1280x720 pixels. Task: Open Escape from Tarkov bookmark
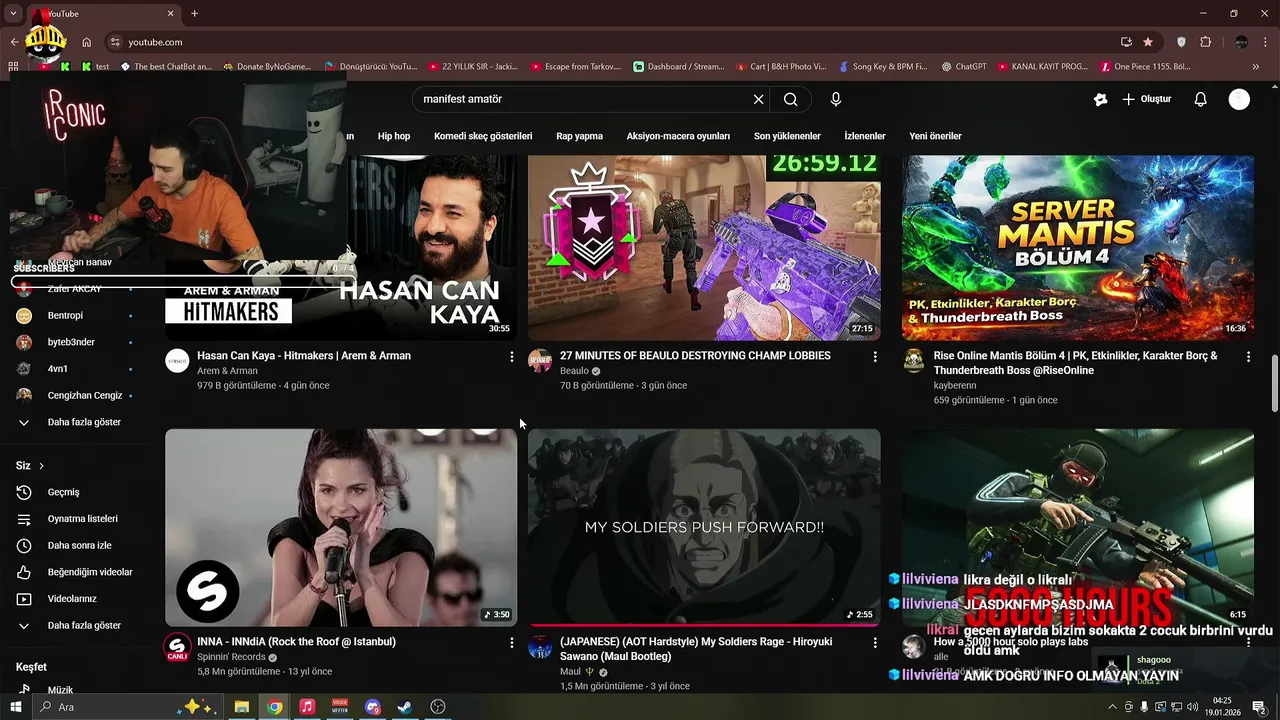[574, 67]
